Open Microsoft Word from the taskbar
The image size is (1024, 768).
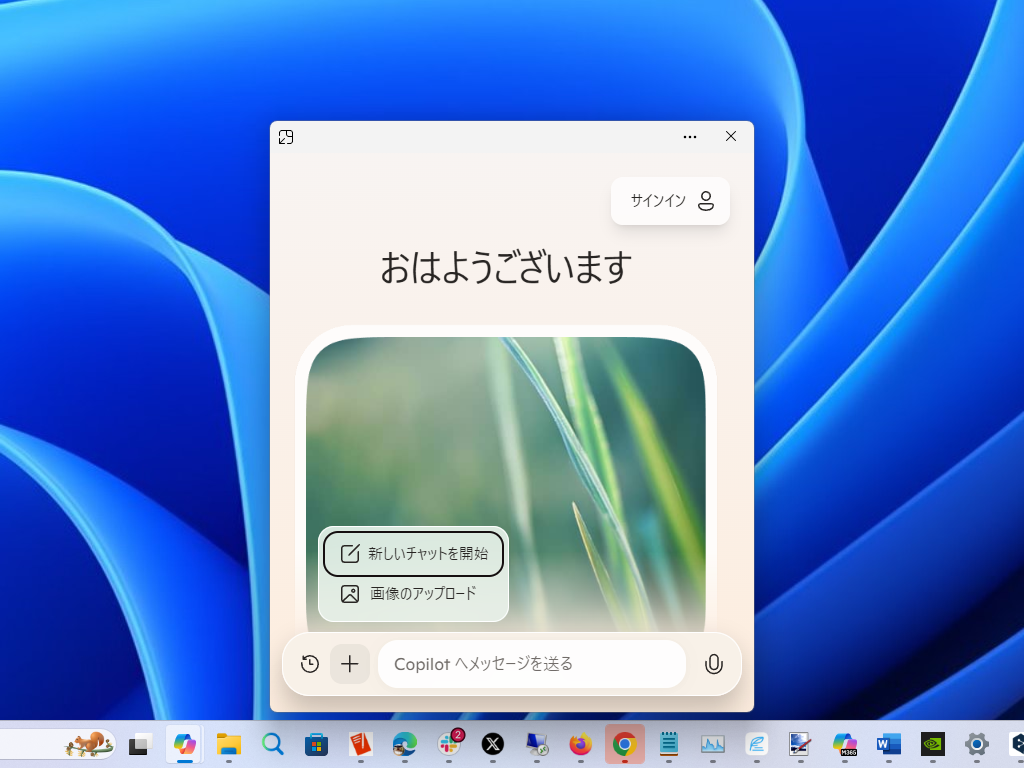pos(887,745)
